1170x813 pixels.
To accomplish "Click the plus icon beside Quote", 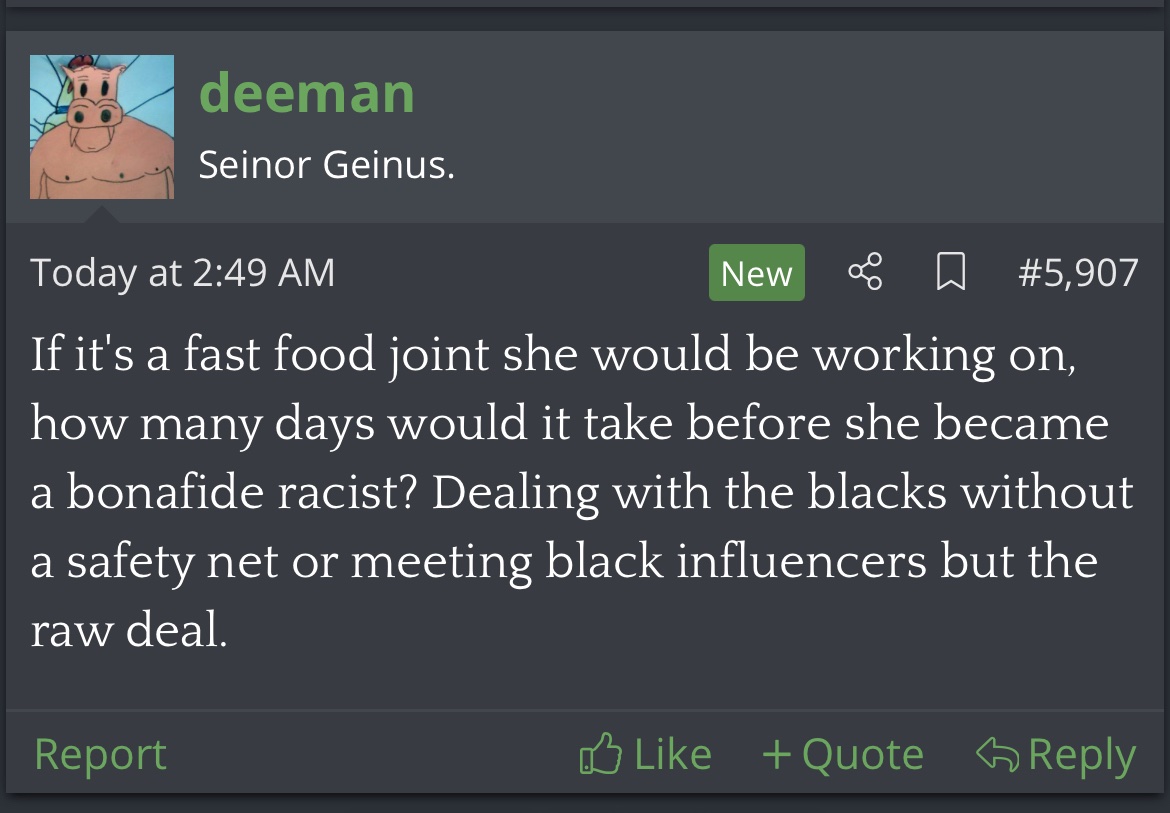I will coord(777,755).
